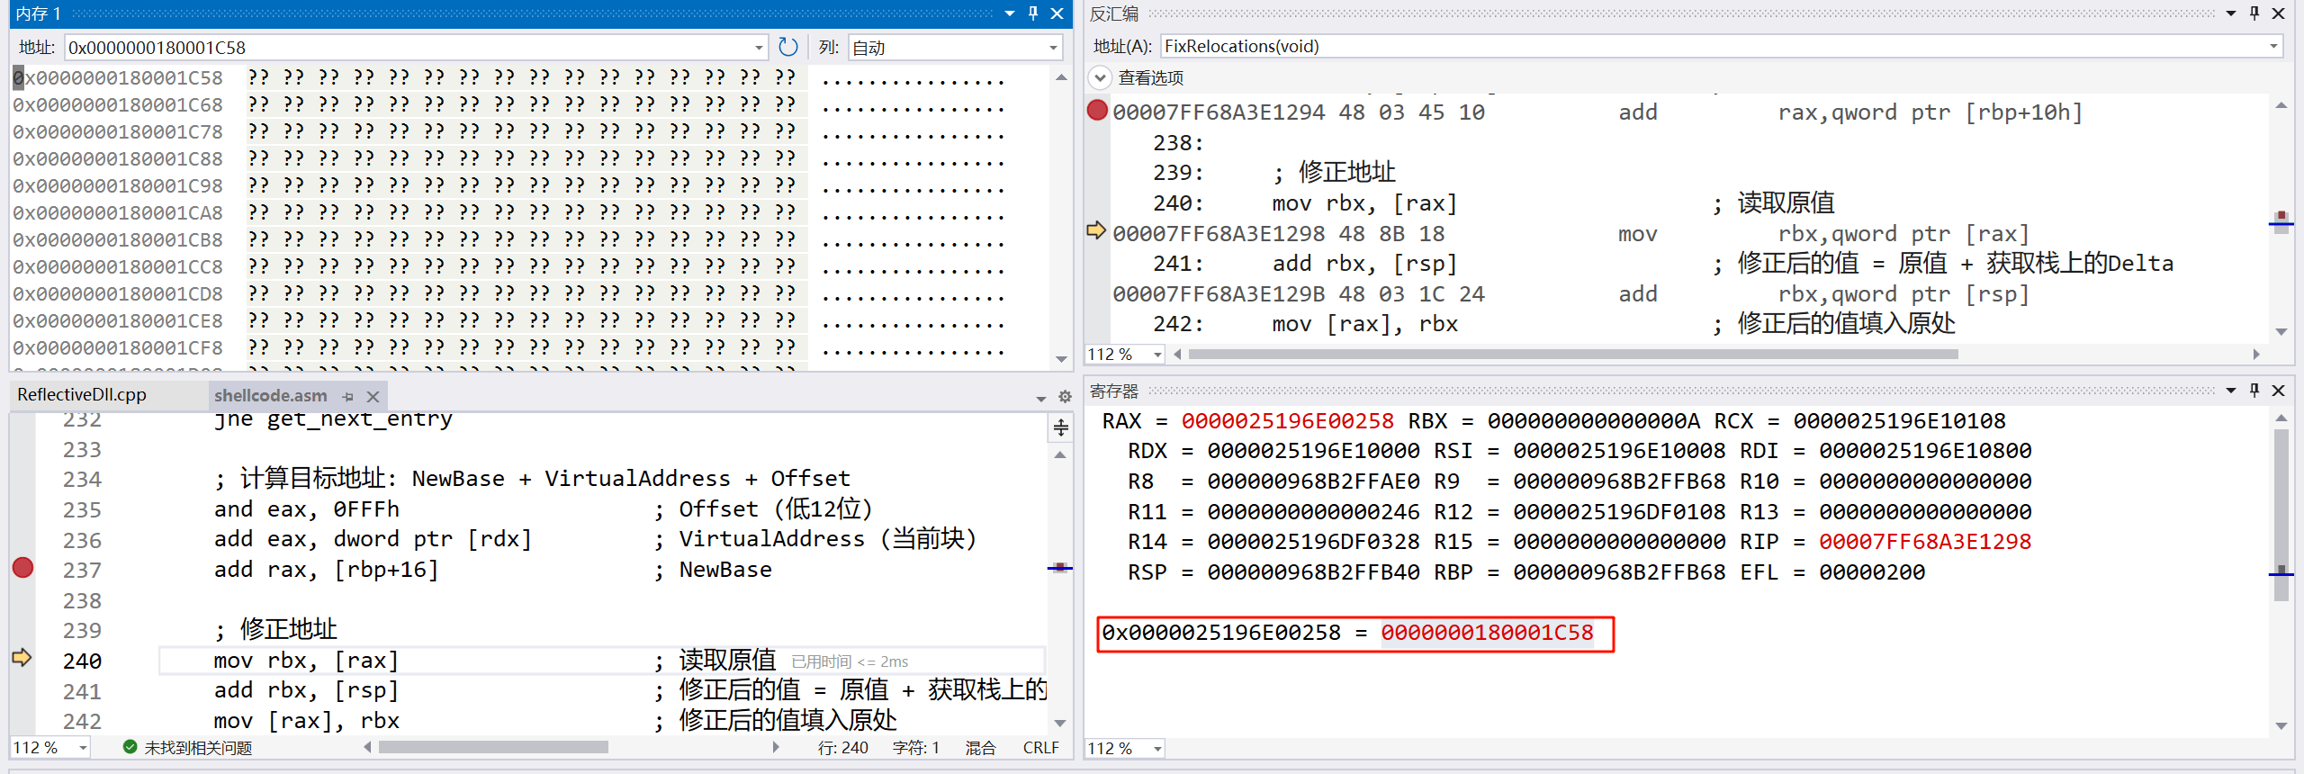Click the no-issues-found status check icon
The height and width of the screenshot is (774, 2304).
[130, 747]
